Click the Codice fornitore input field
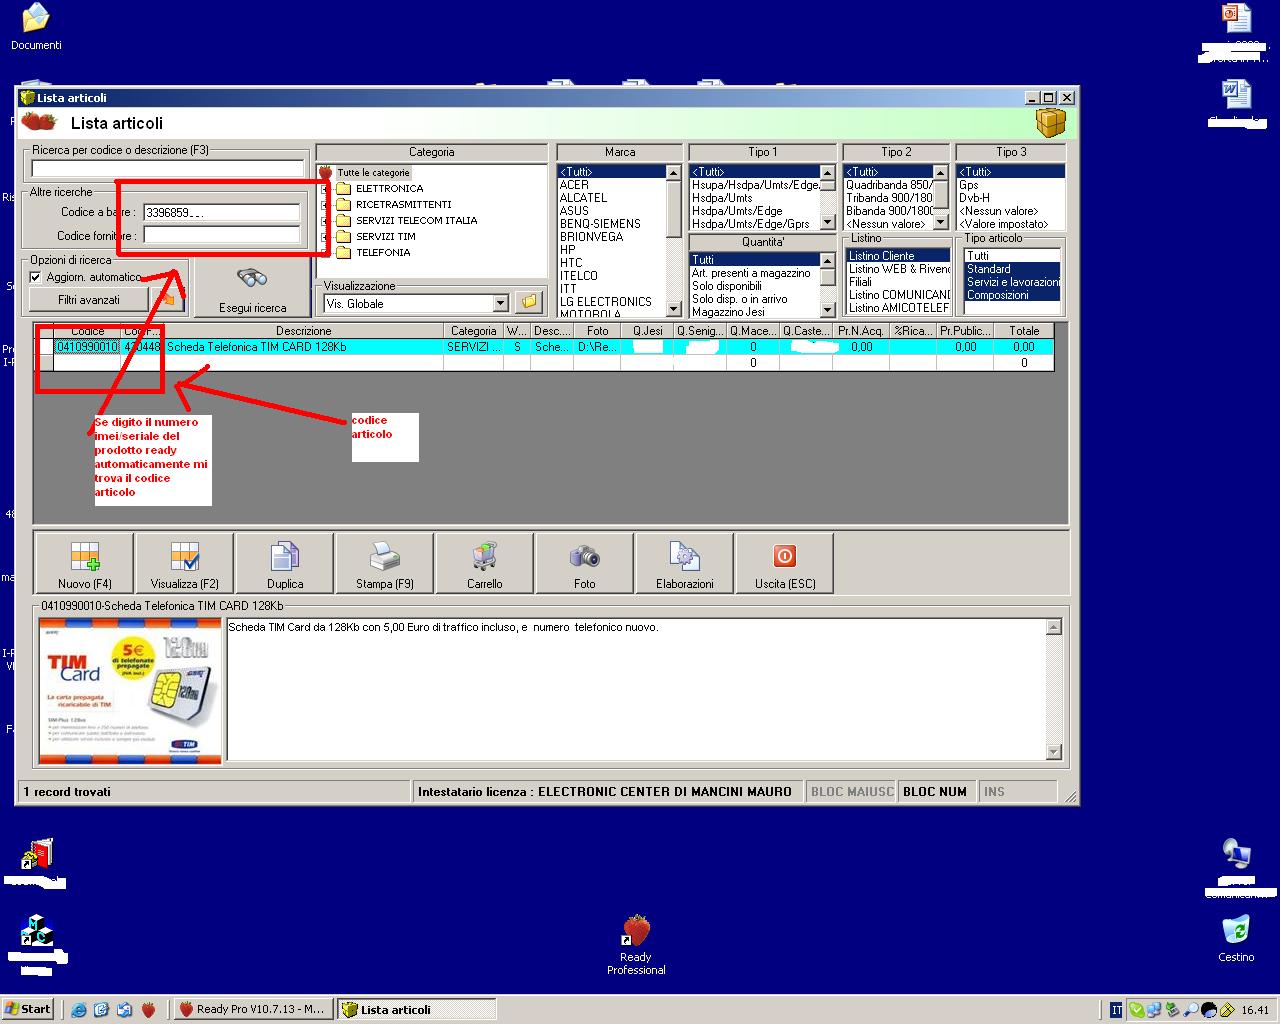Screen dimensions: 1280x1024 pyautogui.click(x=221, y=235)
